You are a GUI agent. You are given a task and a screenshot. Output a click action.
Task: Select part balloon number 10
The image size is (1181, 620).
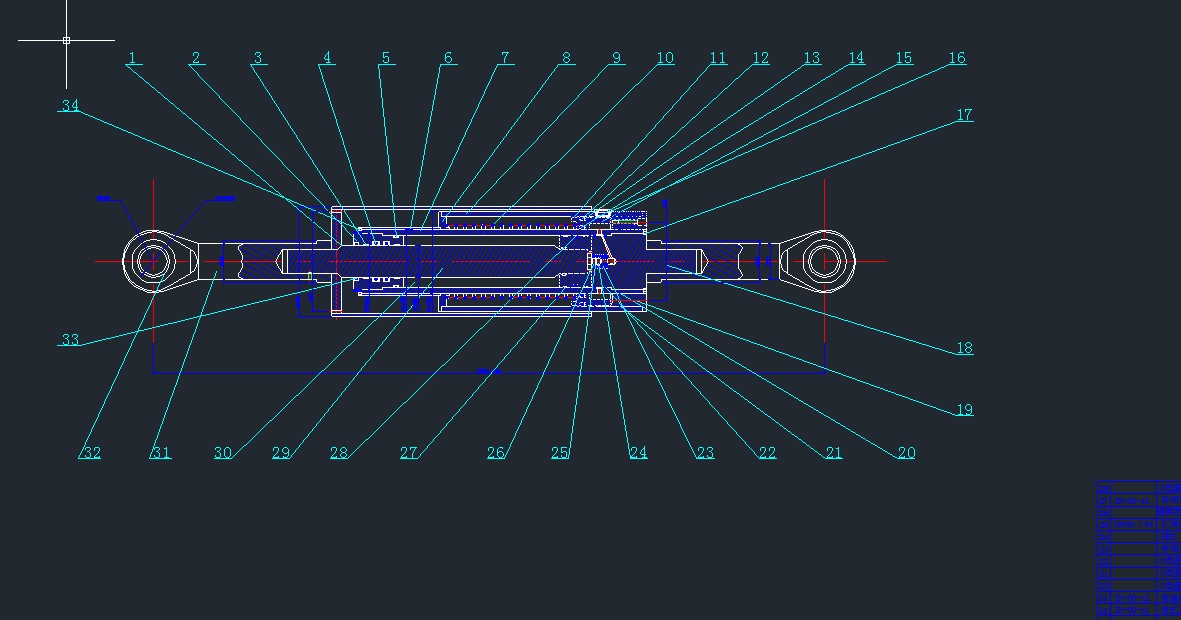(665, 58)
